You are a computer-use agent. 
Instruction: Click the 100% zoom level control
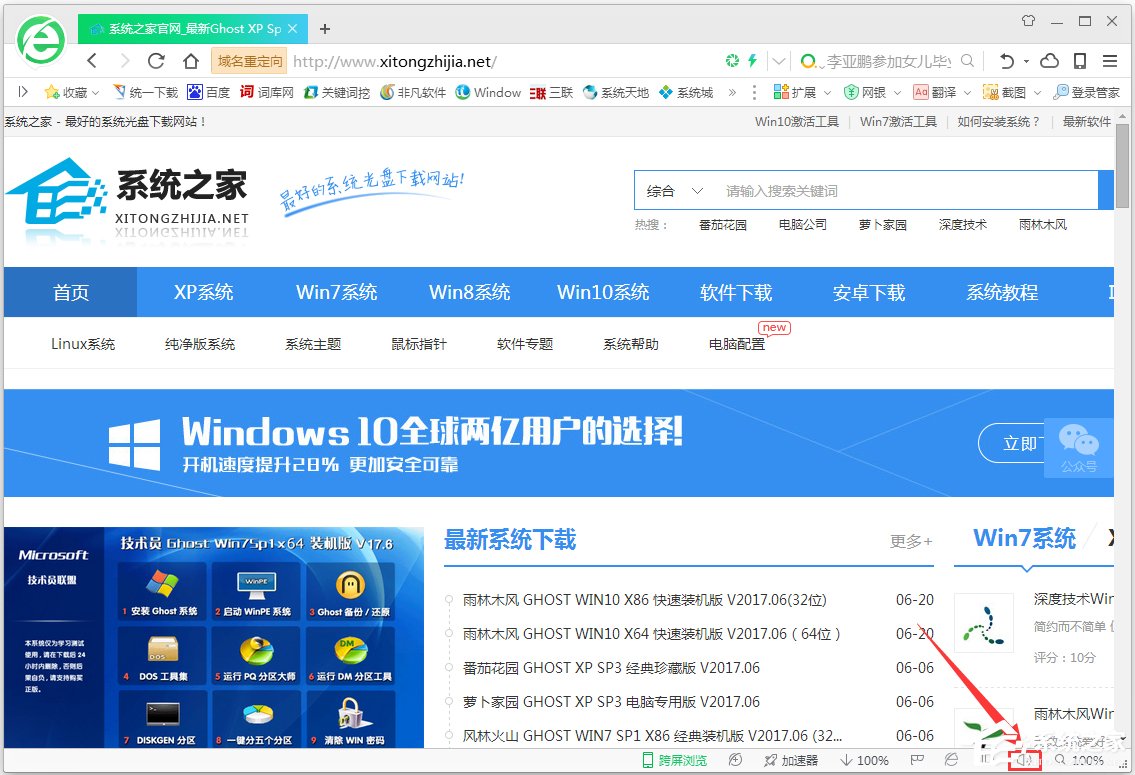tap(1086, 760)
